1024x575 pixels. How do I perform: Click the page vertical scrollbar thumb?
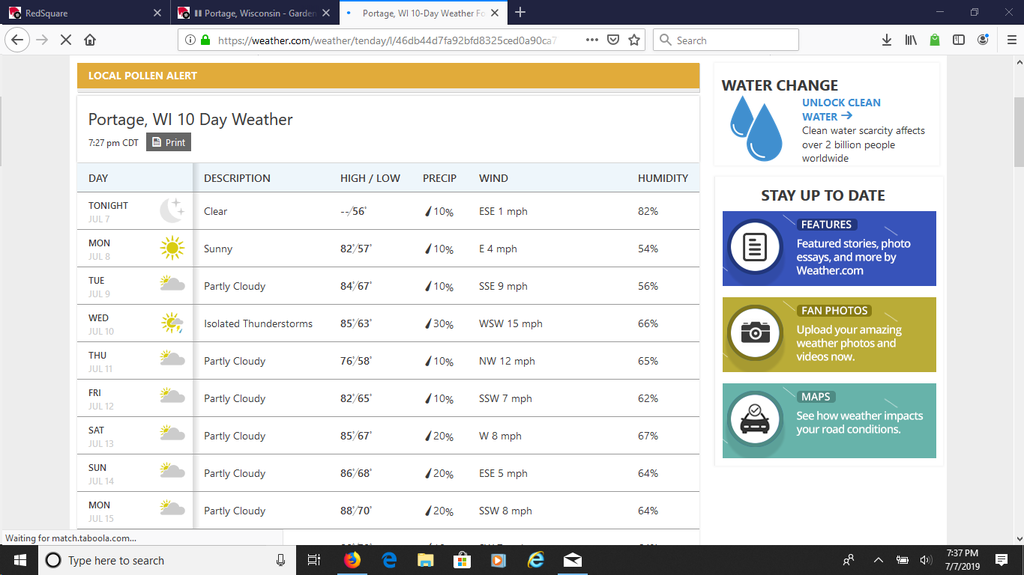point(1019,132)
